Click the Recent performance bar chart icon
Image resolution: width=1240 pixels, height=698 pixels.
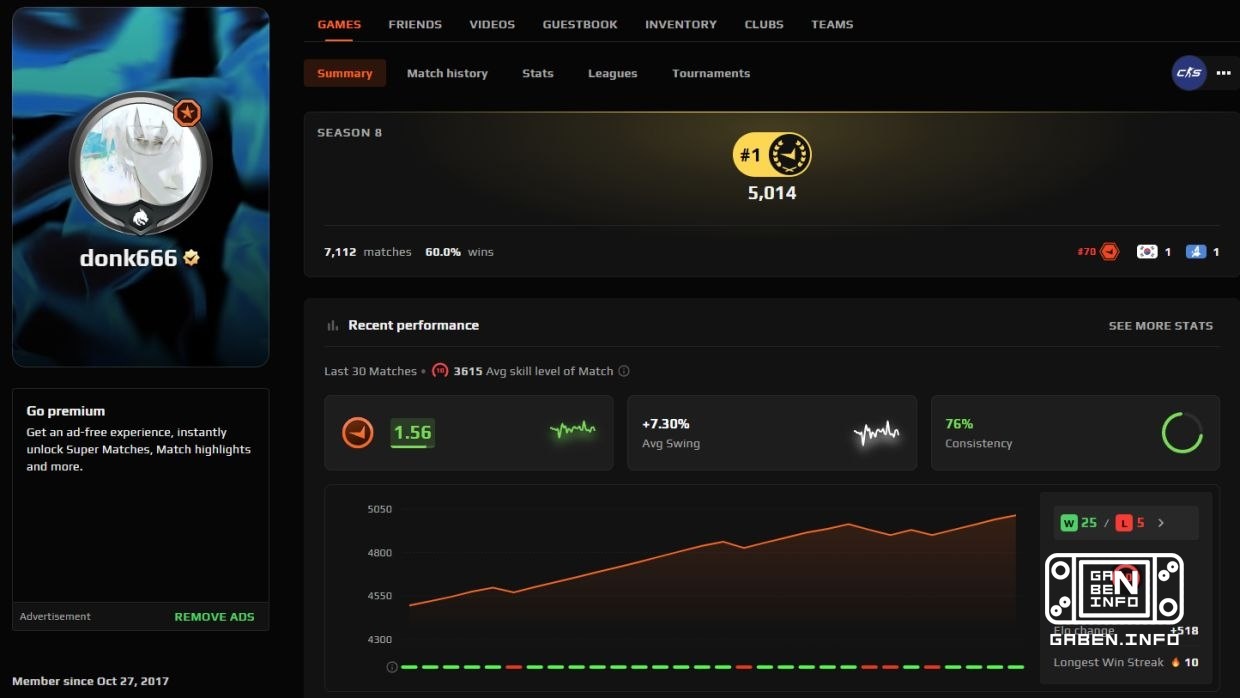click(333, 326)
